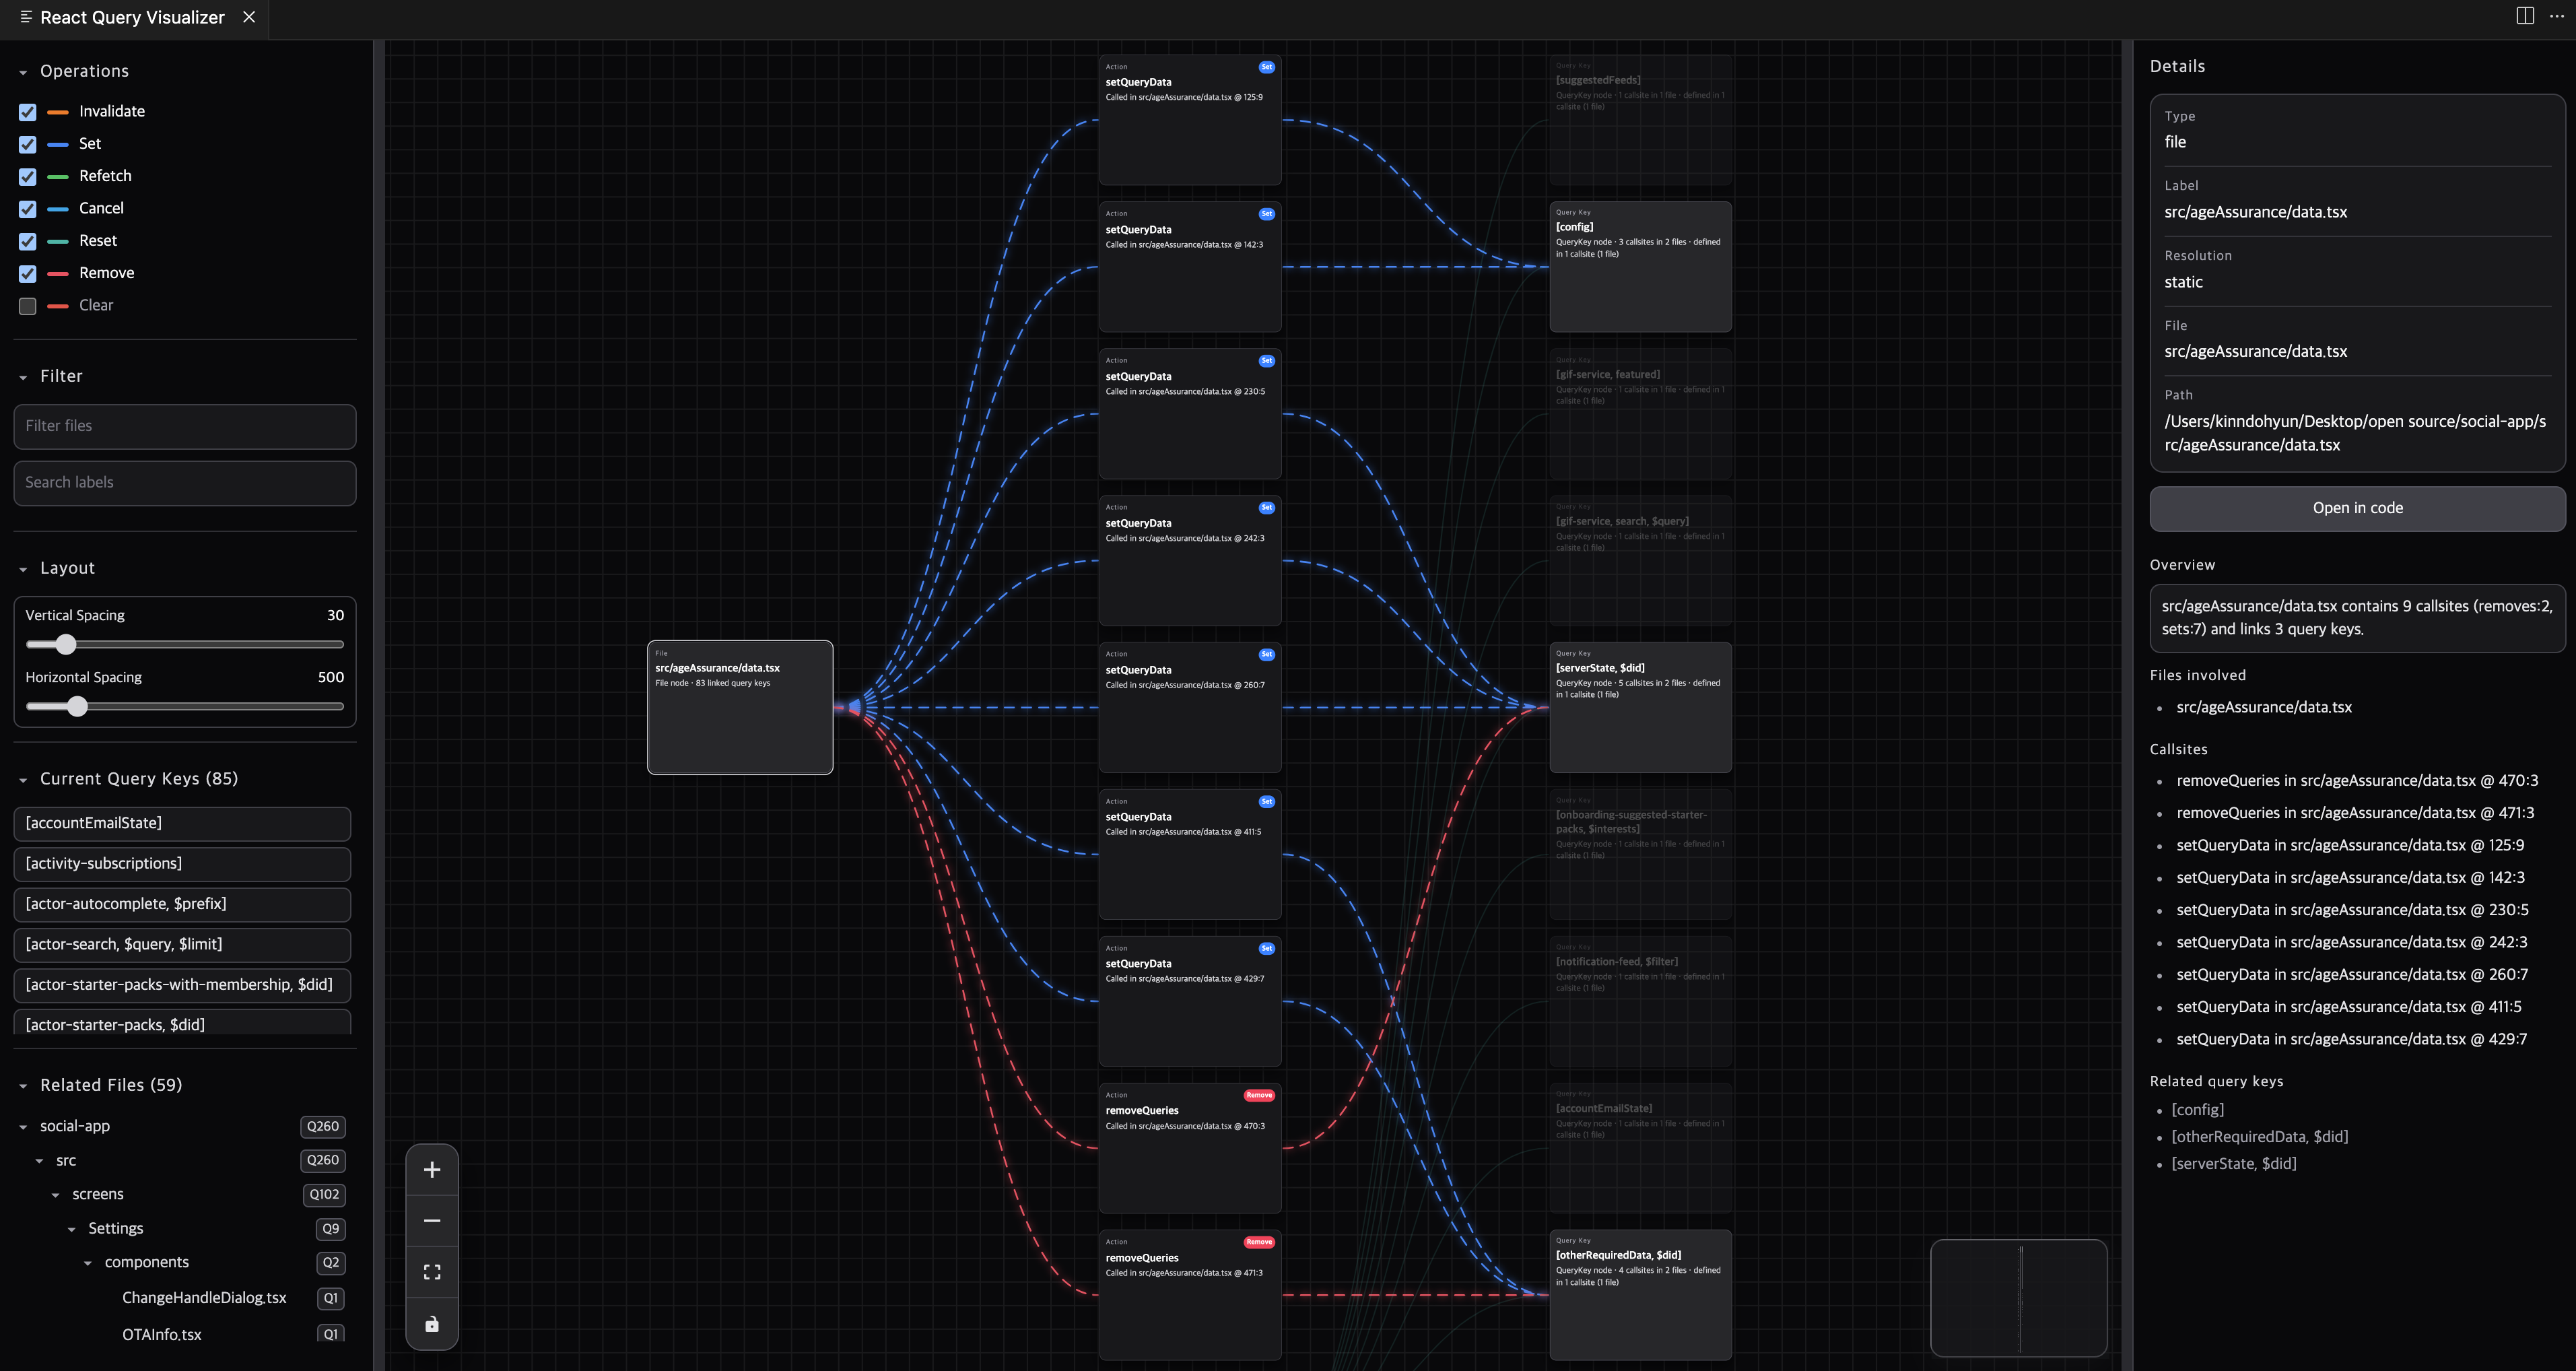Click the Open in code button
Viewport: 2576px width, 1371px height.
pyautogui.click(x=2356, y=508)
